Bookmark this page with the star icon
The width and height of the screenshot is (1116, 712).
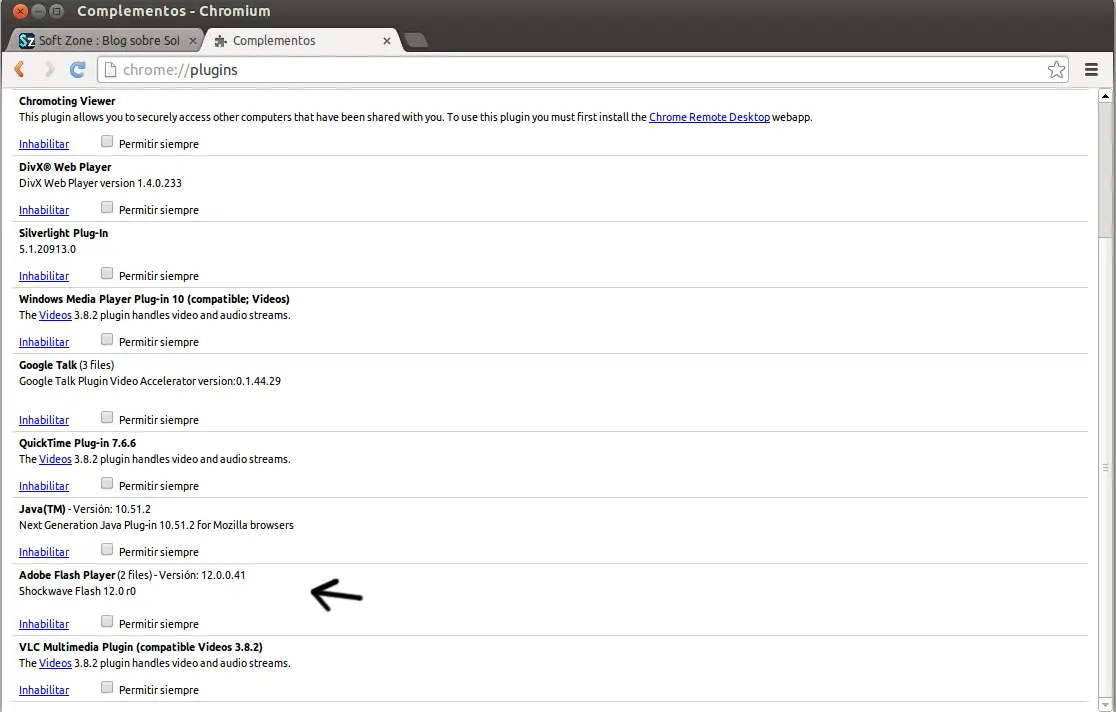coord(1056,69)
